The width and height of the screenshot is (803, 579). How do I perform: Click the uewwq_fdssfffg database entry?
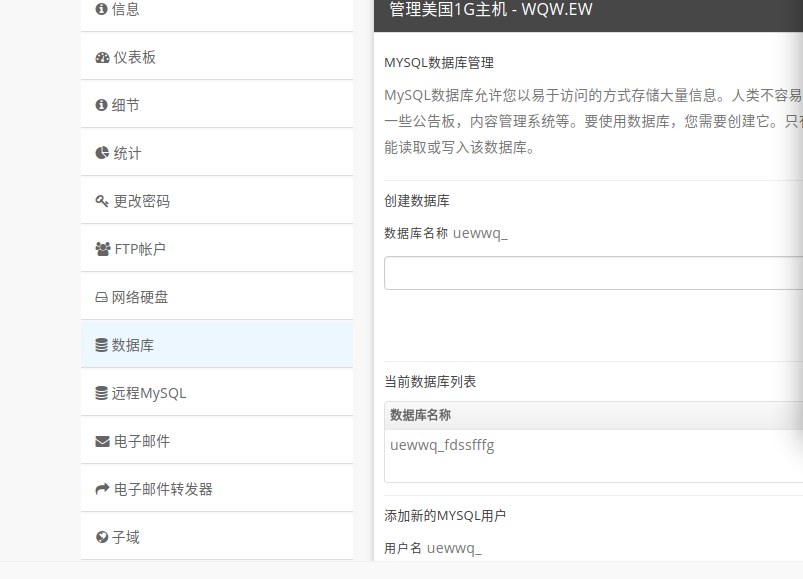[442, 445]
